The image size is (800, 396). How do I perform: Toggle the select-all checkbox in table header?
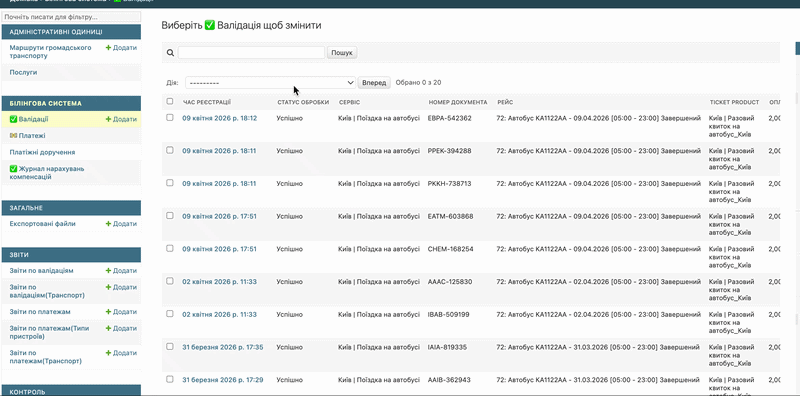pyautogui.click(x=170, y=101)
